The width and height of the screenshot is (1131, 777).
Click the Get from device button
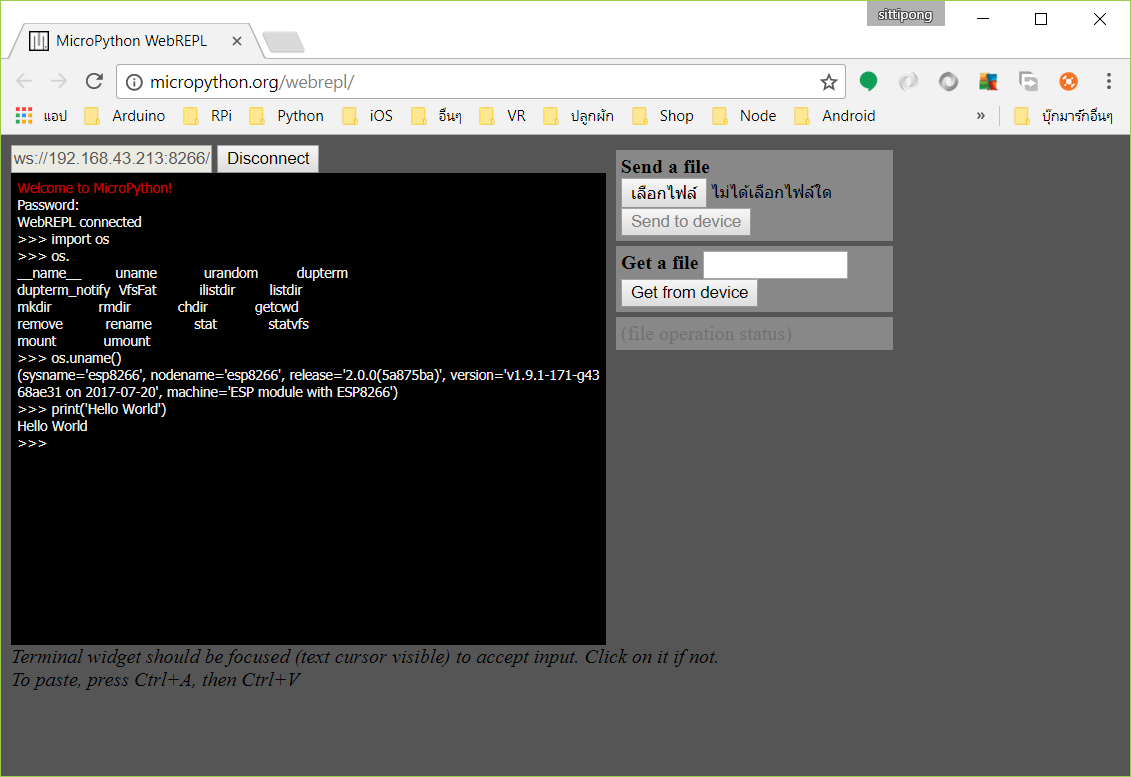pyautogui.click(x=688, y=292)
